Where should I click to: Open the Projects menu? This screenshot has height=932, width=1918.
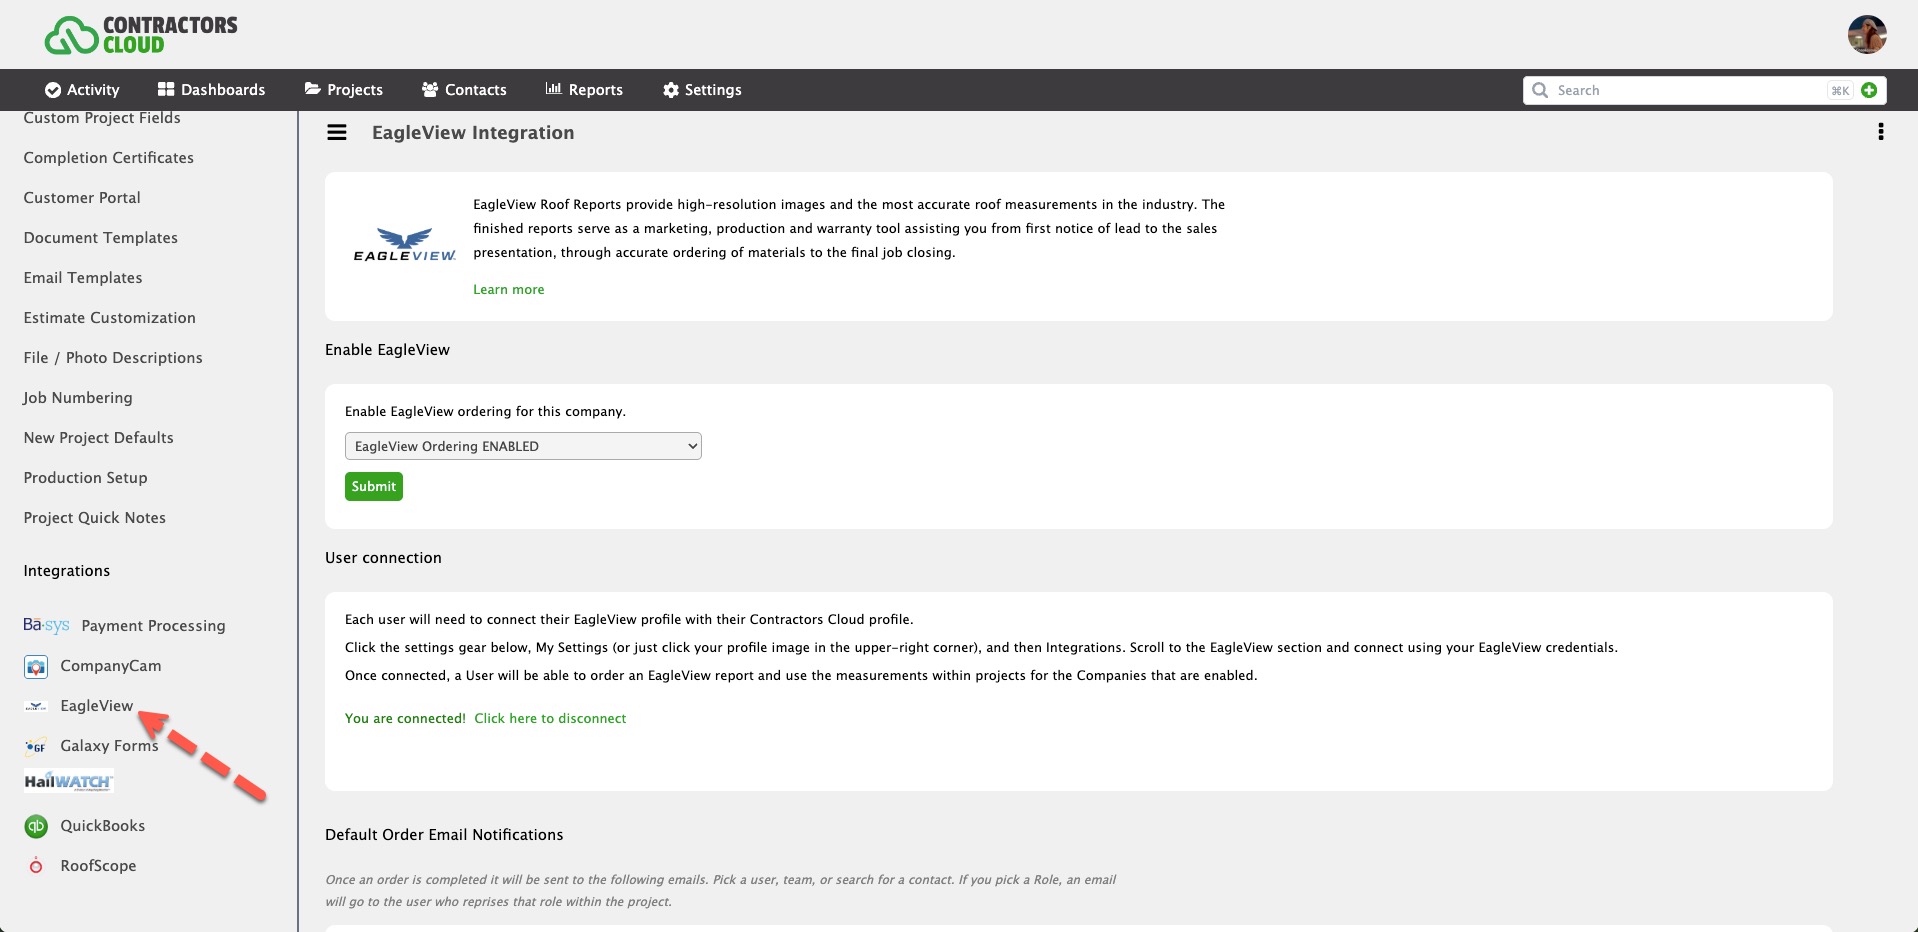(x=344, y=90)
